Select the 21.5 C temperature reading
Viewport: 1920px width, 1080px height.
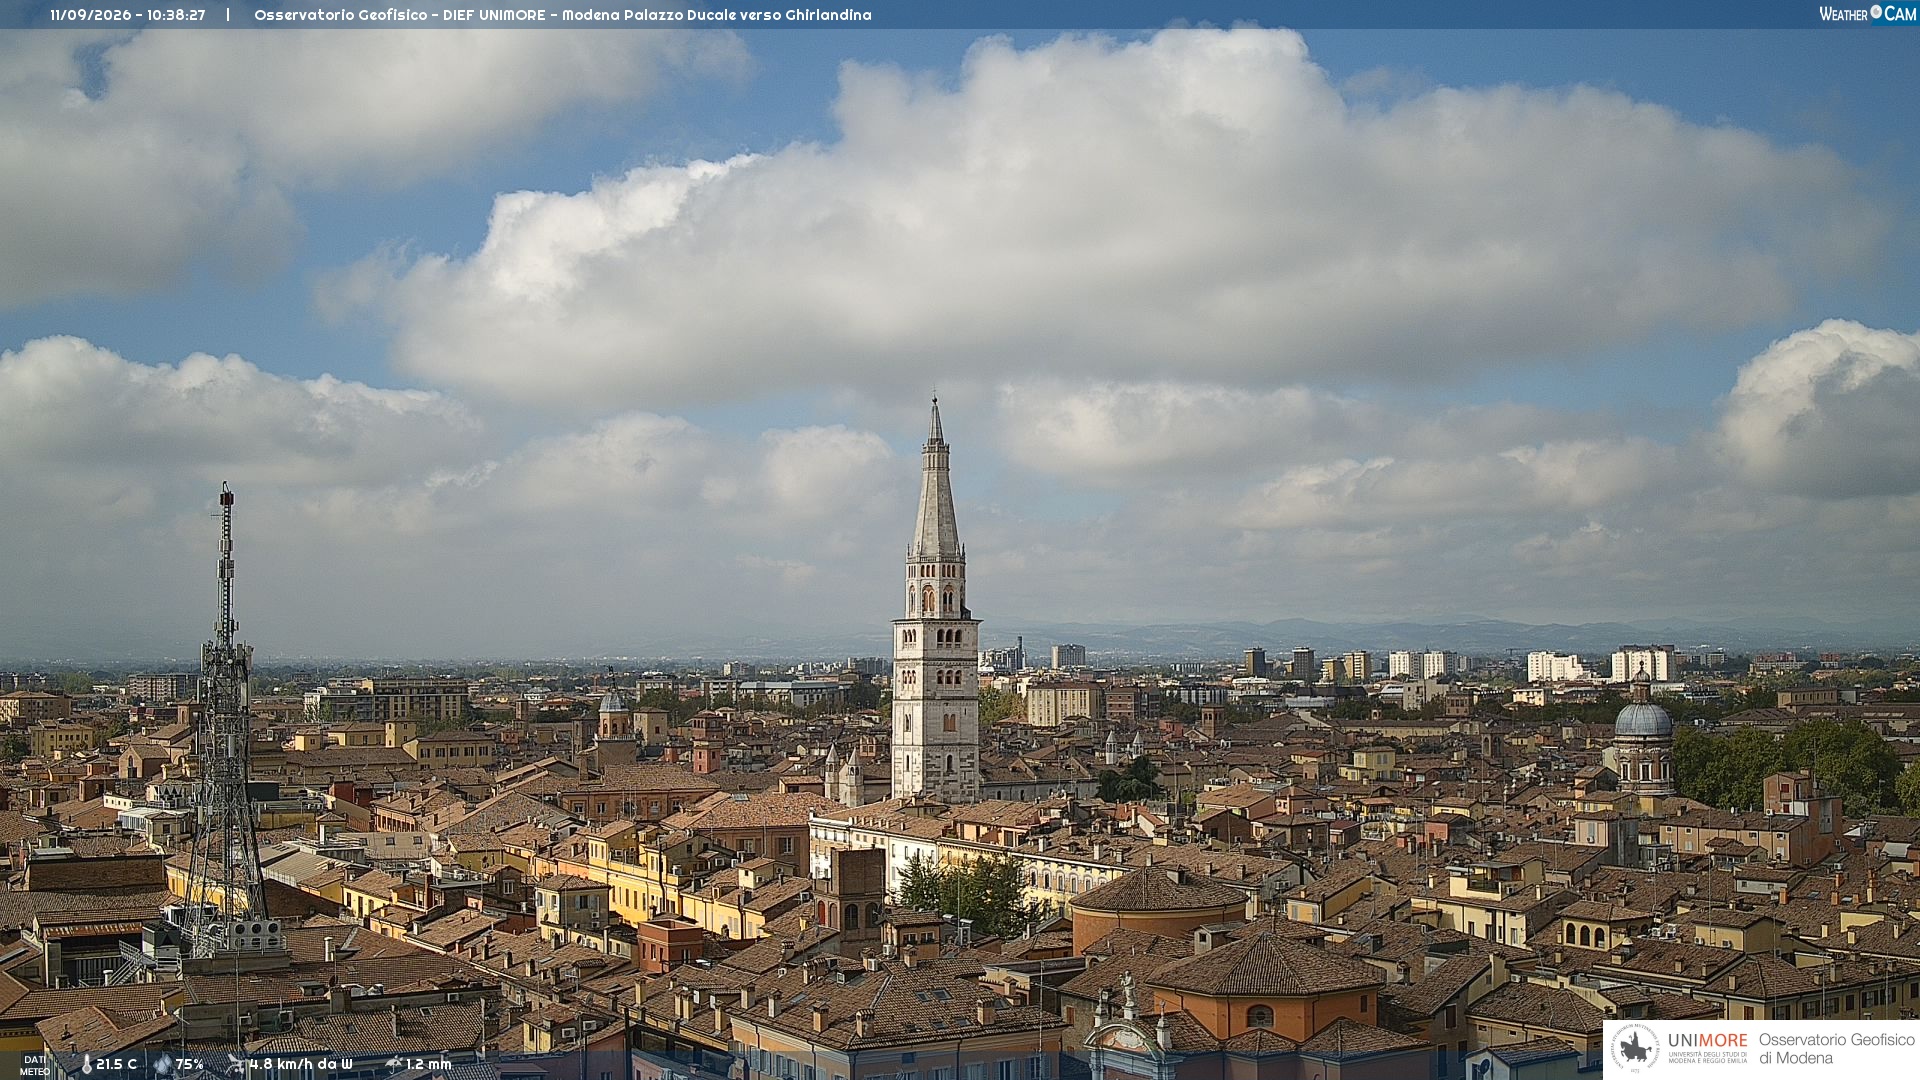tap(116, 1064)
